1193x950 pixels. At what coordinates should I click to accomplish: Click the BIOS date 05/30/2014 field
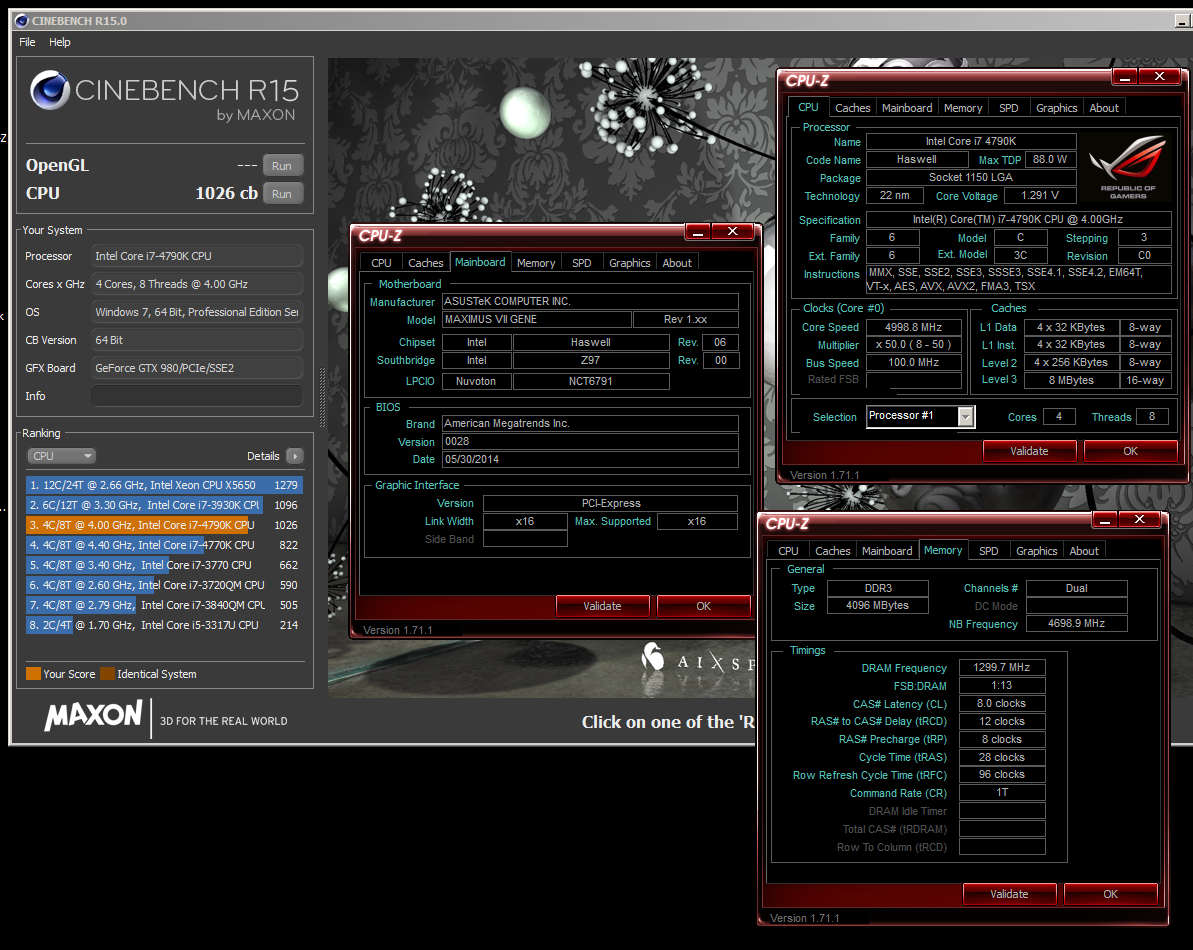tap(590, 459)
